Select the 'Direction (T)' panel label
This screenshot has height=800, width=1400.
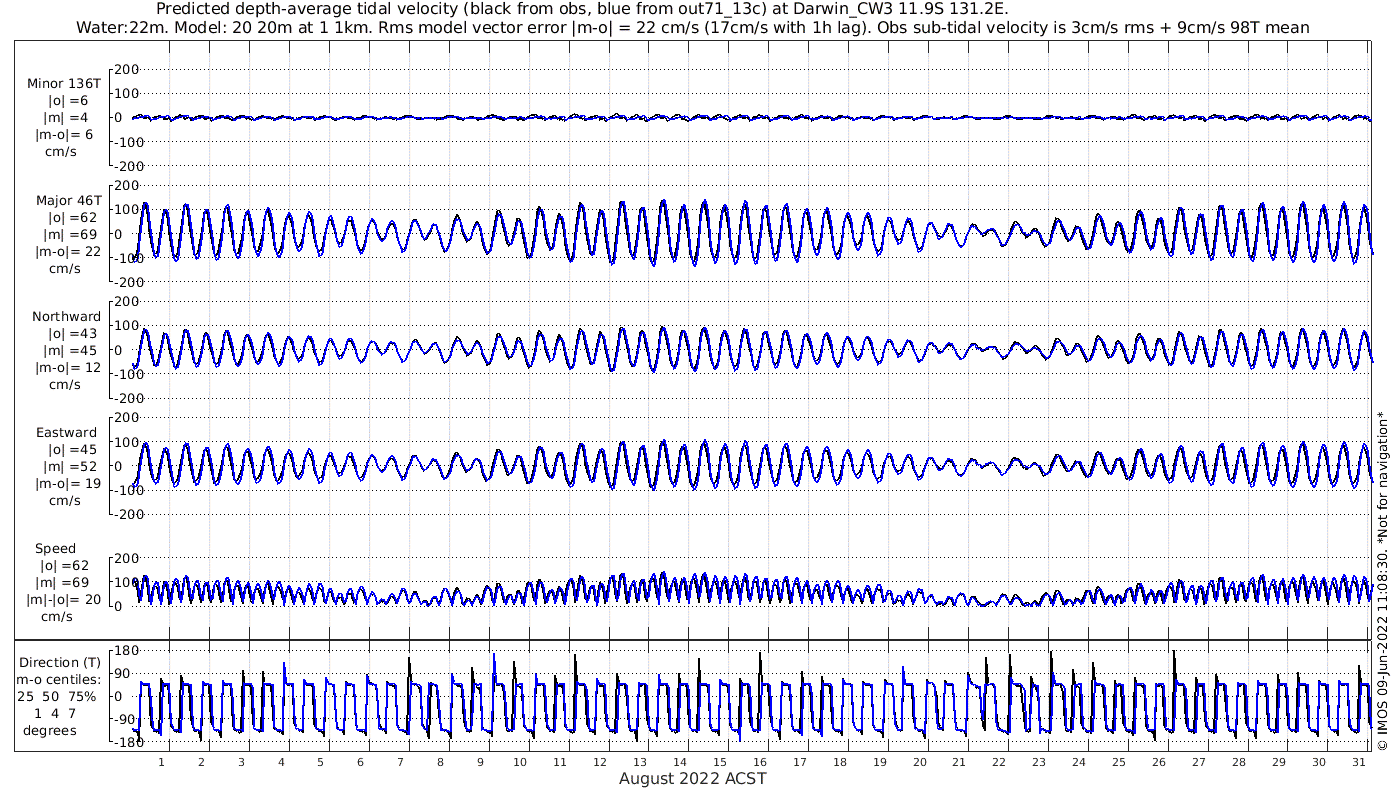coord(60,662)
